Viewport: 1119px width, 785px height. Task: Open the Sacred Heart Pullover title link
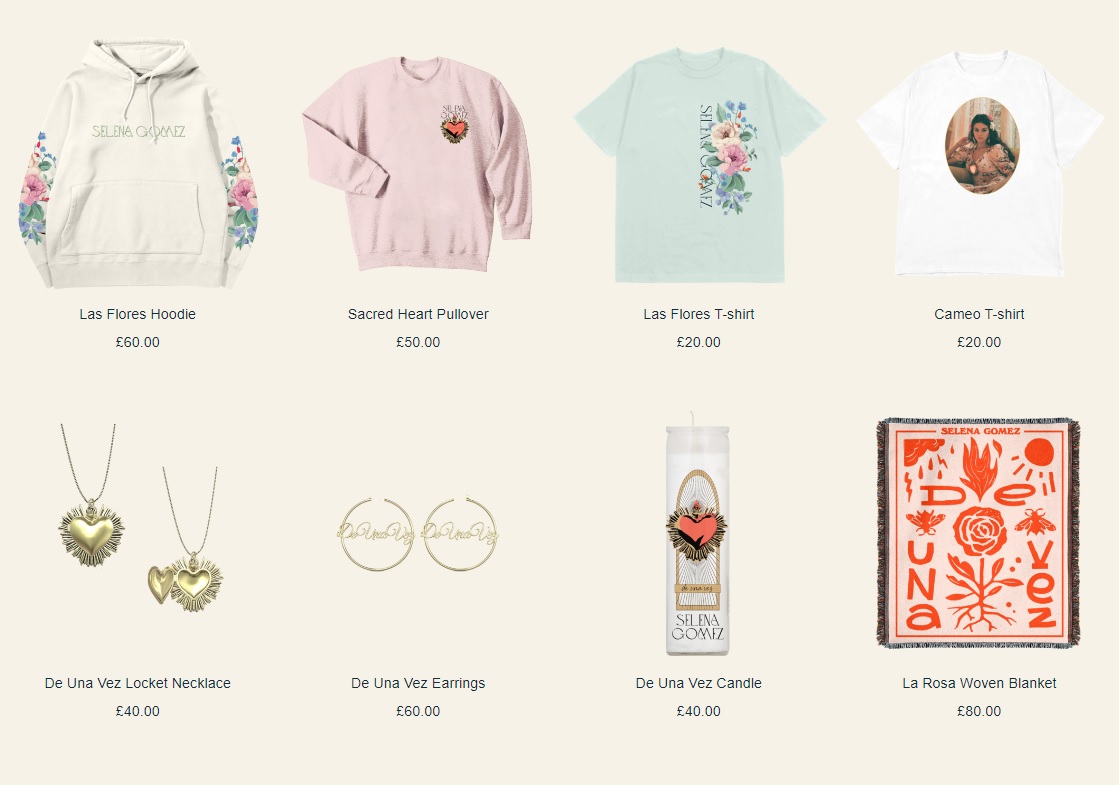pos(418,314)
